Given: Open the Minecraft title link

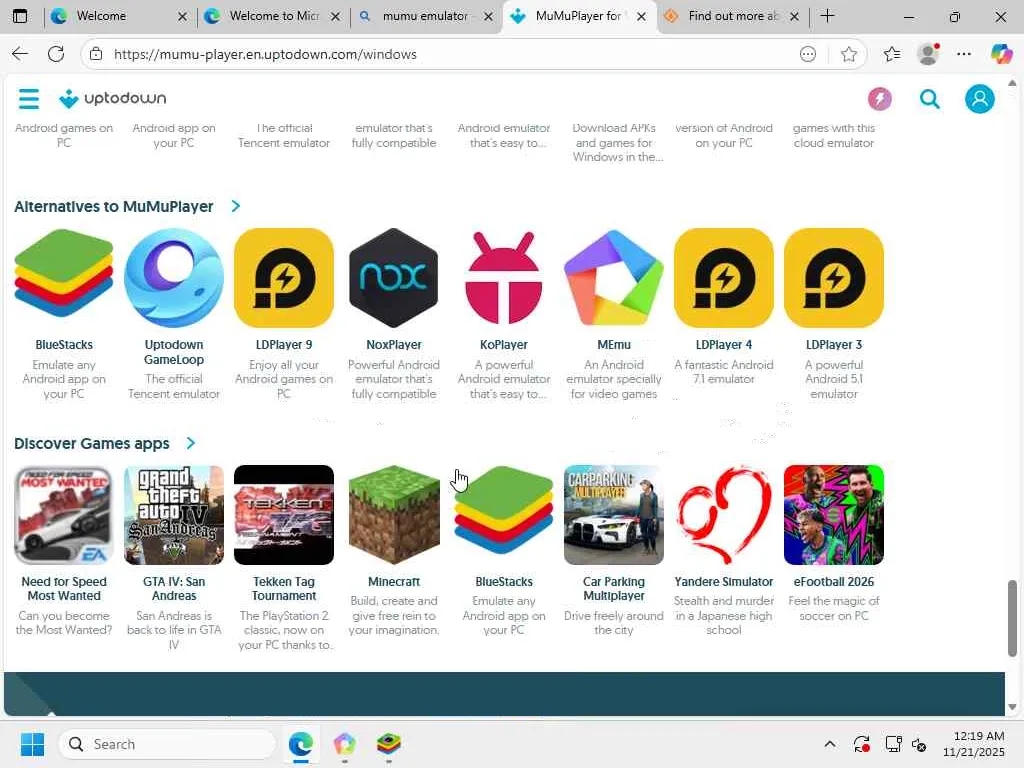Looking at the screenshot, I should 394,581.
